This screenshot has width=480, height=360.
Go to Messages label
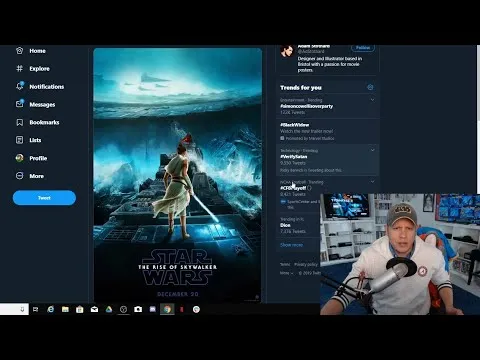(x=42, y=104)
